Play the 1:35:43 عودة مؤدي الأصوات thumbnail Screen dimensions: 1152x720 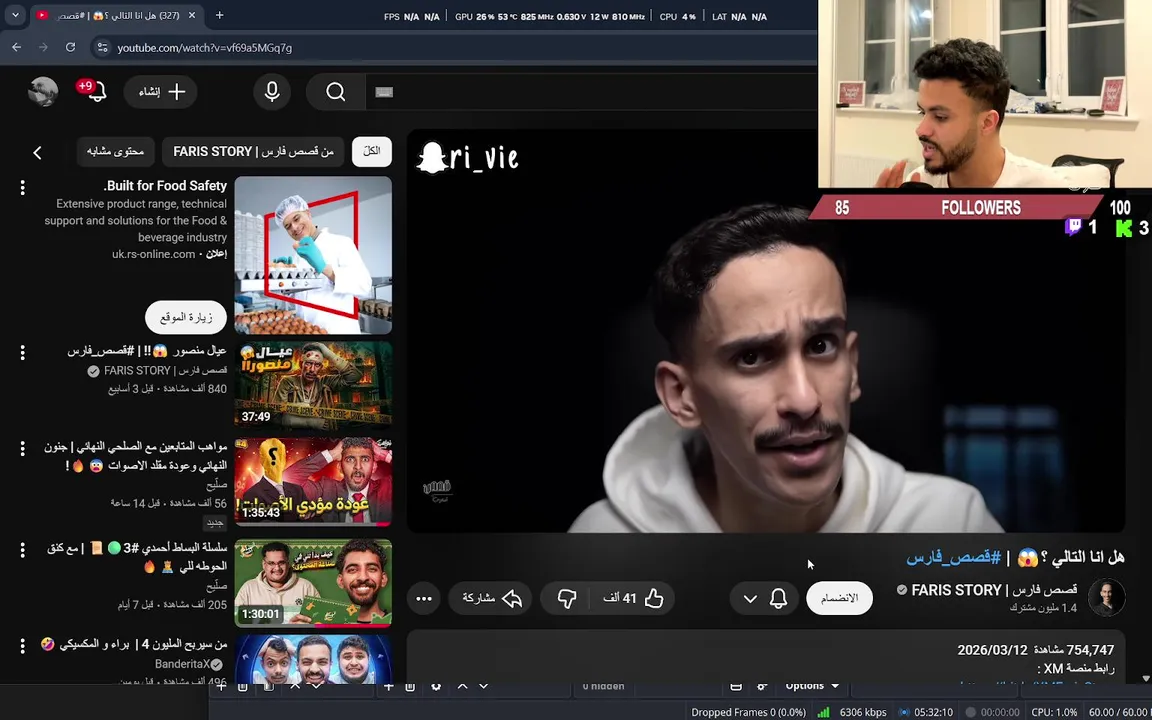point(313,482)
